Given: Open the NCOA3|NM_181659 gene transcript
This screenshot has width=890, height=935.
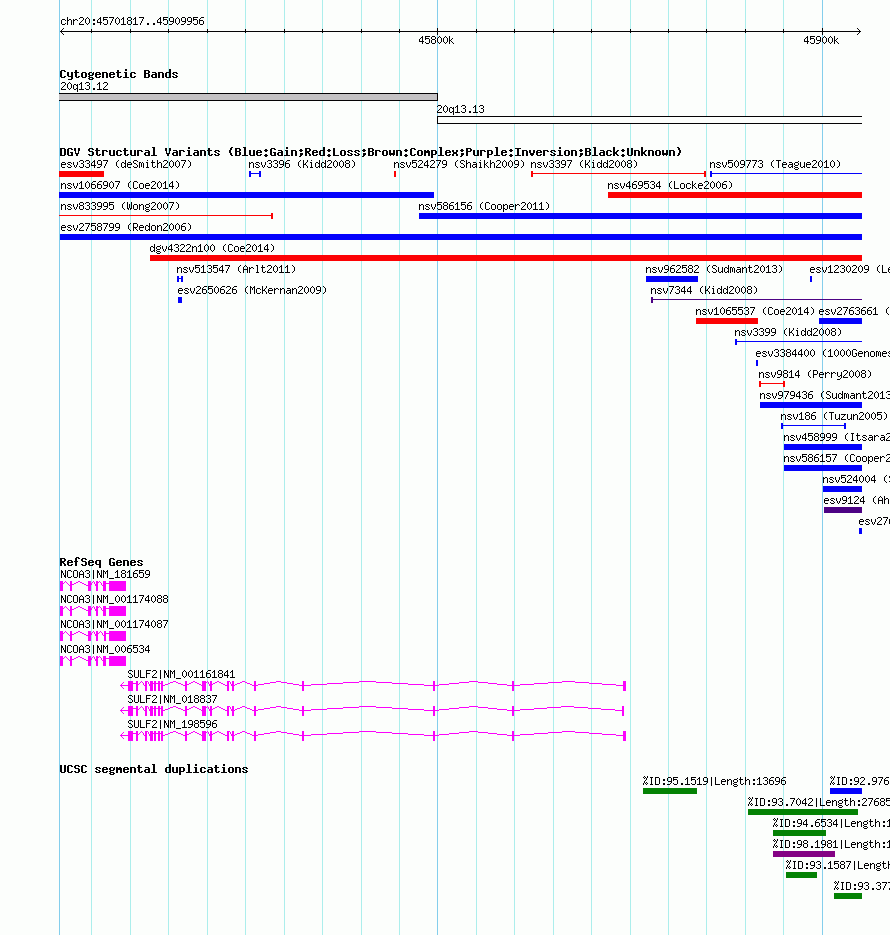Looking at the screenshot, I should (93, 586).
